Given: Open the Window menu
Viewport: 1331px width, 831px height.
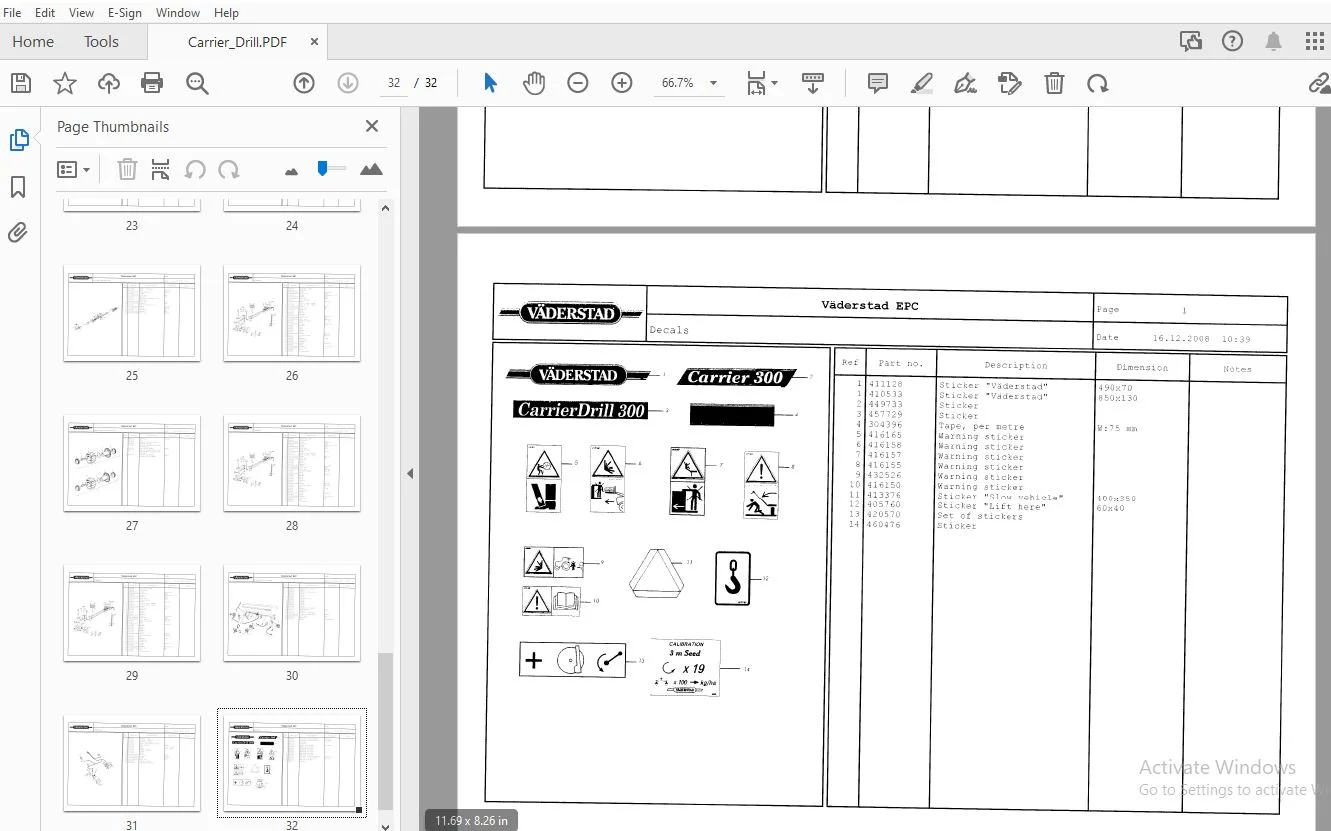Looking at the screenshot, I should (x=178, y=13).
